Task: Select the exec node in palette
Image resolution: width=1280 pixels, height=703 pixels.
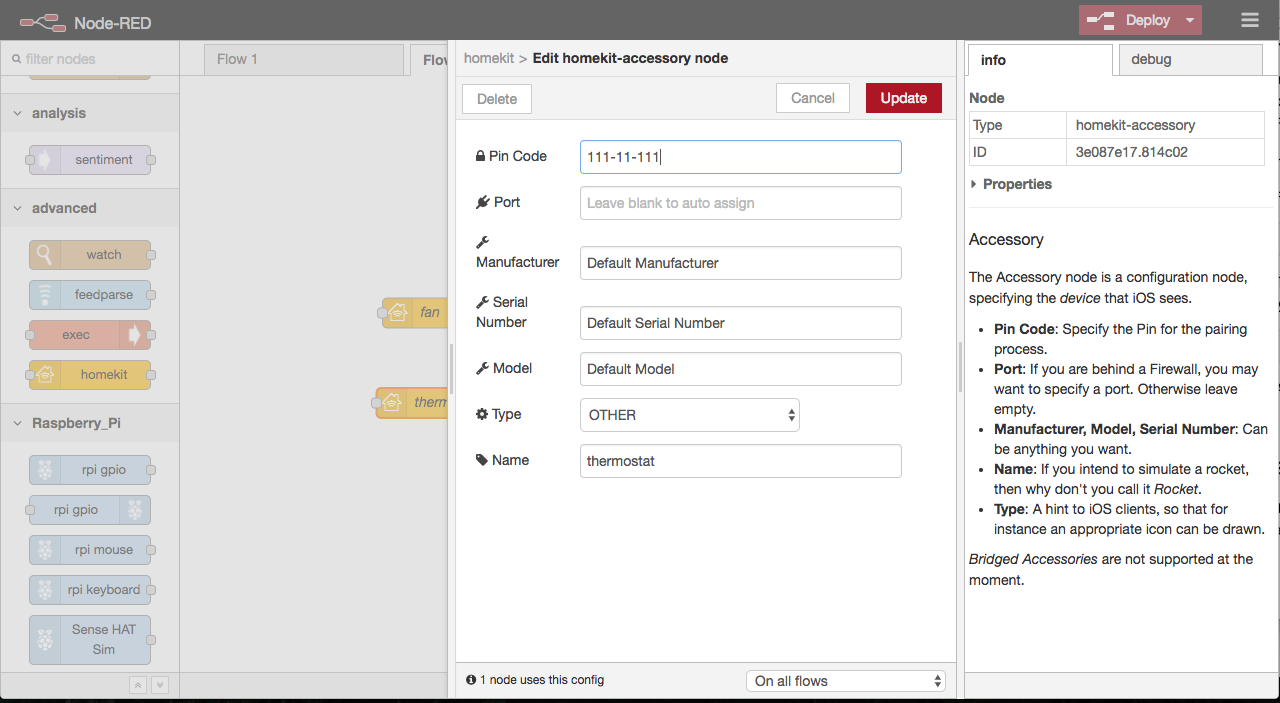Action: [90, 335]
